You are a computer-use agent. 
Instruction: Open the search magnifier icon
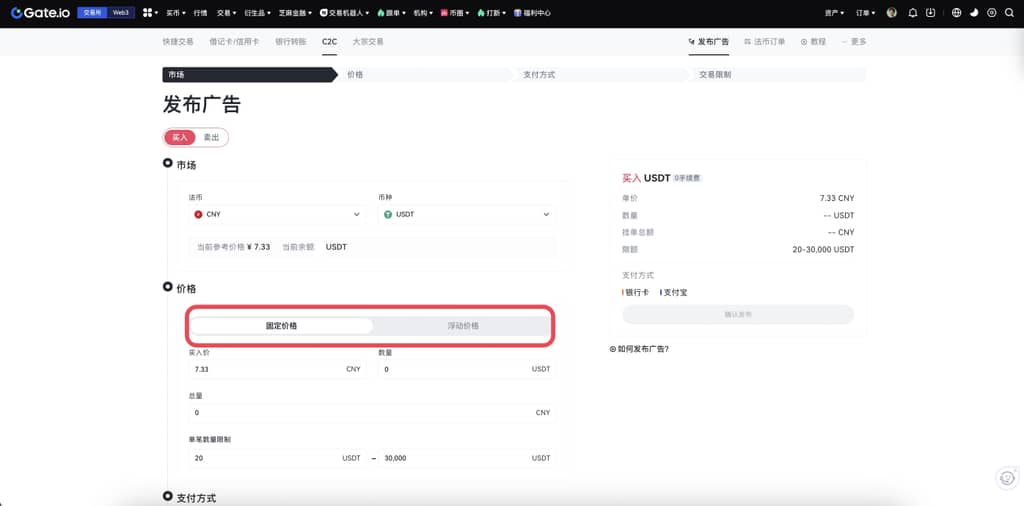coord(1008,13)
